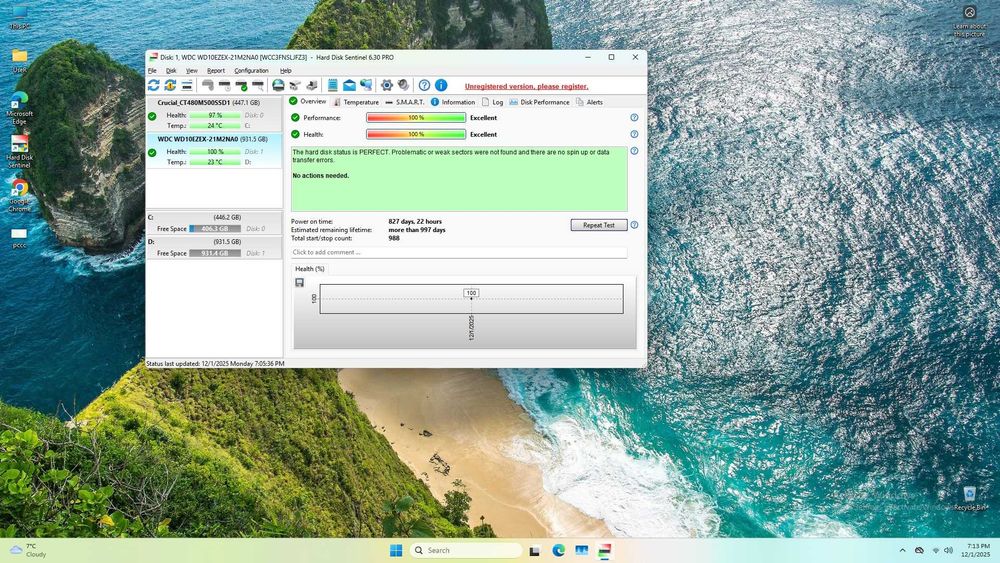Click the disk with green check icon

pyautogui.click(x=241, y=85)
